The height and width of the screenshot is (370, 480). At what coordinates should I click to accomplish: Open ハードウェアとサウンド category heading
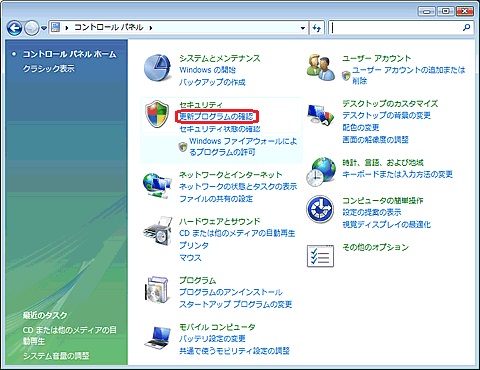pyautogui.click(x=219, y=221)
